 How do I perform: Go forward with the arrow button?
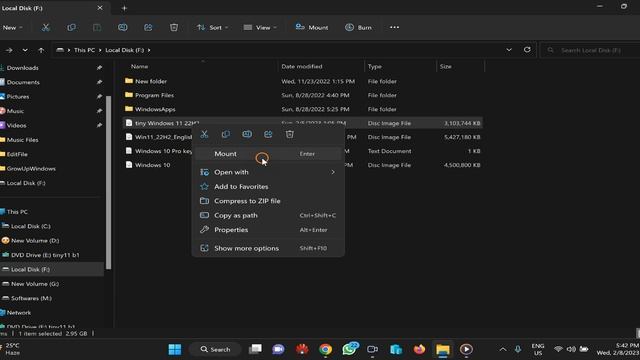point(9,50)
